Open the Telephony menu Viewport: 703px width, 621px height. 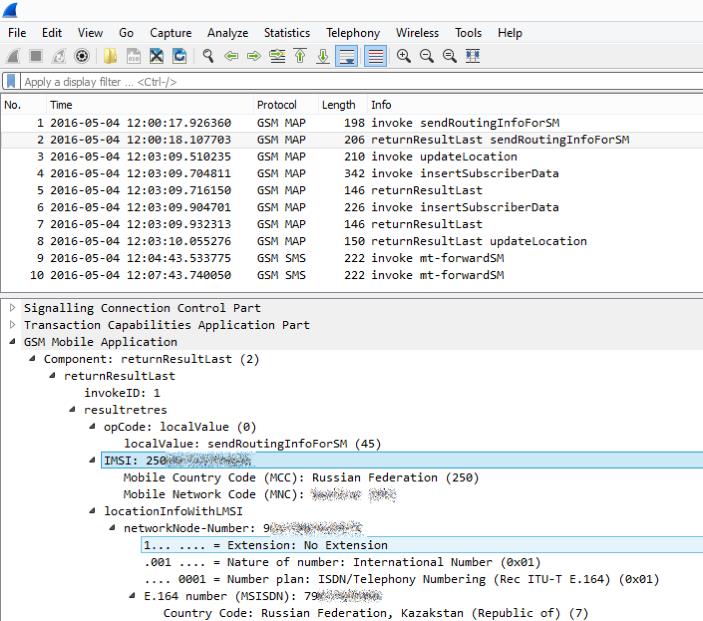(353, 33)
